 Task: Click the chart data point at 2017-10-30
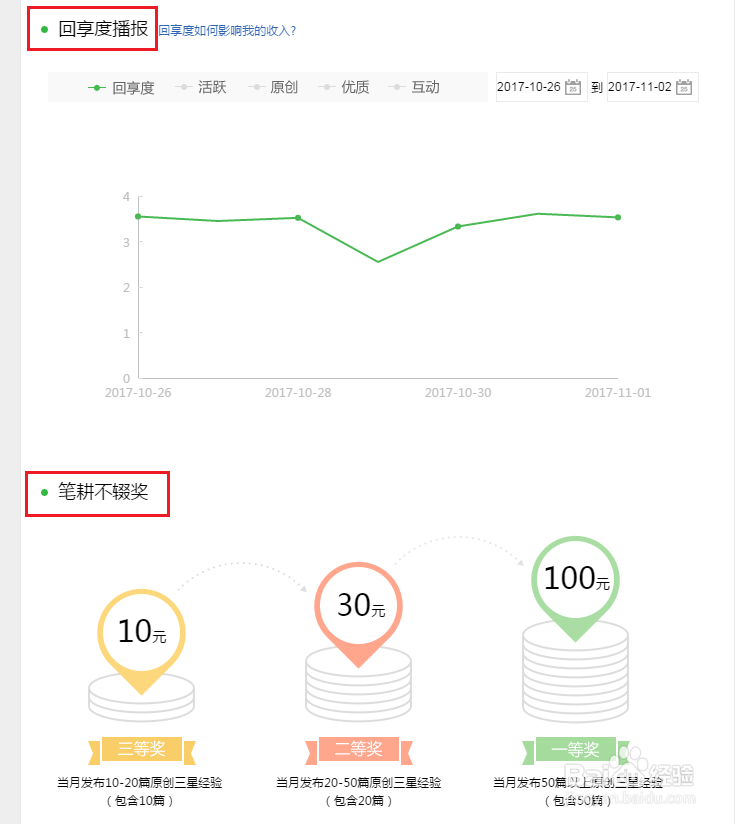tap(458, 226)
